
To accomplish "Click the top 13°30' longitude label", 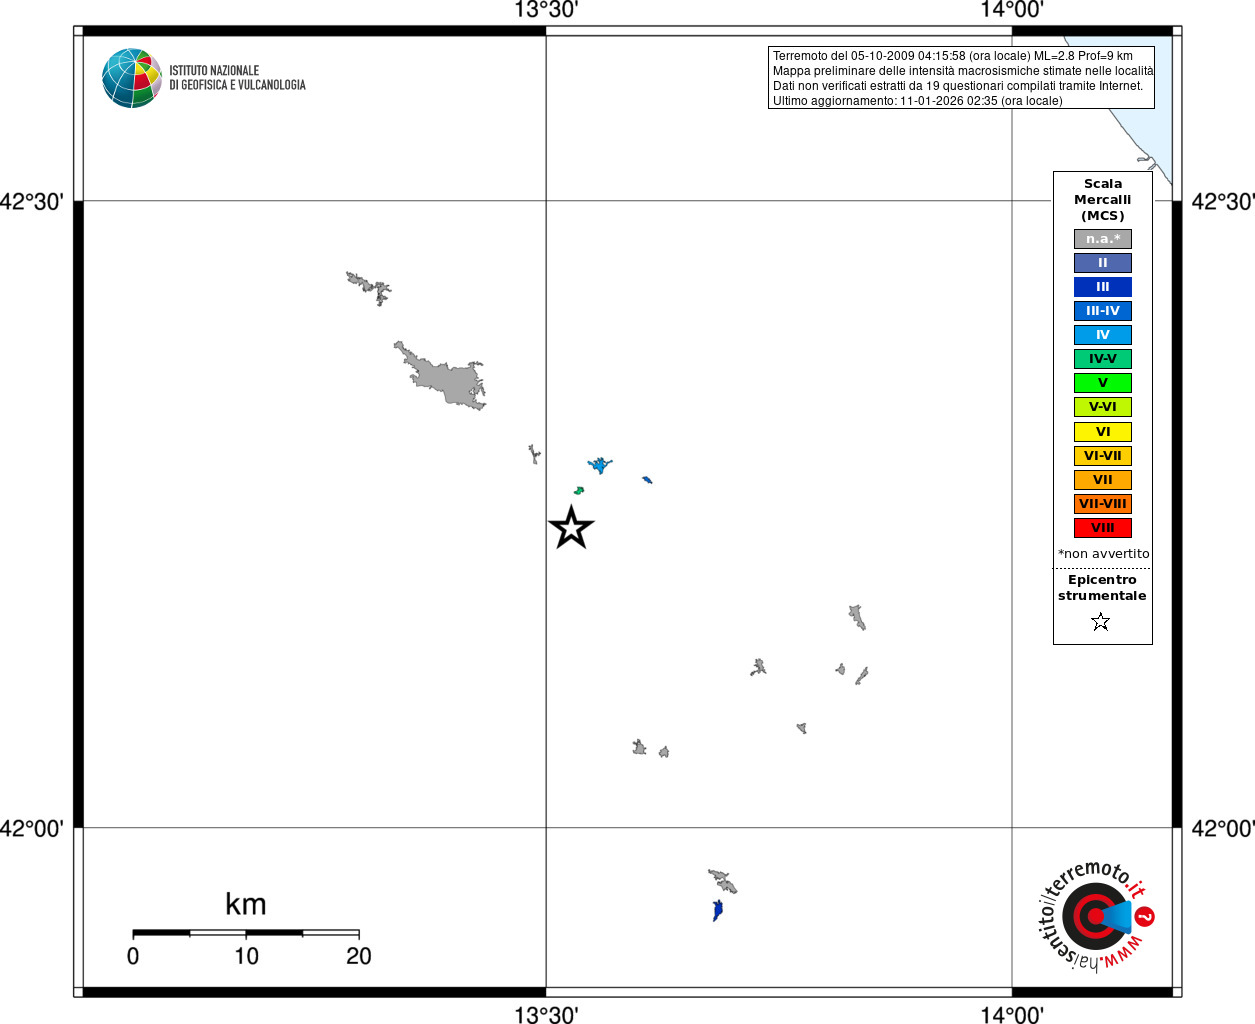I will point(546,10).
